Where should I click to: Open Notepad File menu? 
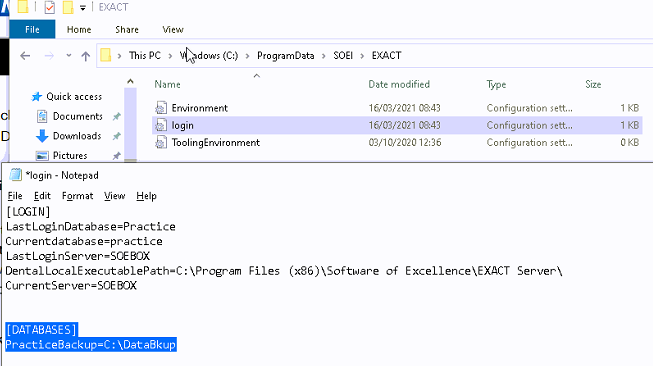pyautogui.click(x=15, y=196)
